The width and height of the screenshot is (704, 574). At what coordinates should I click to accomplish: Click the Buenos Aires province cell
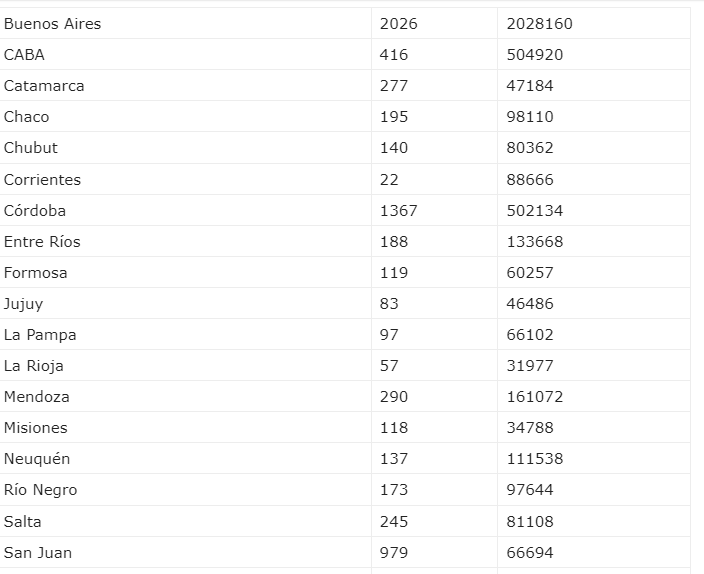coord(53,23)
